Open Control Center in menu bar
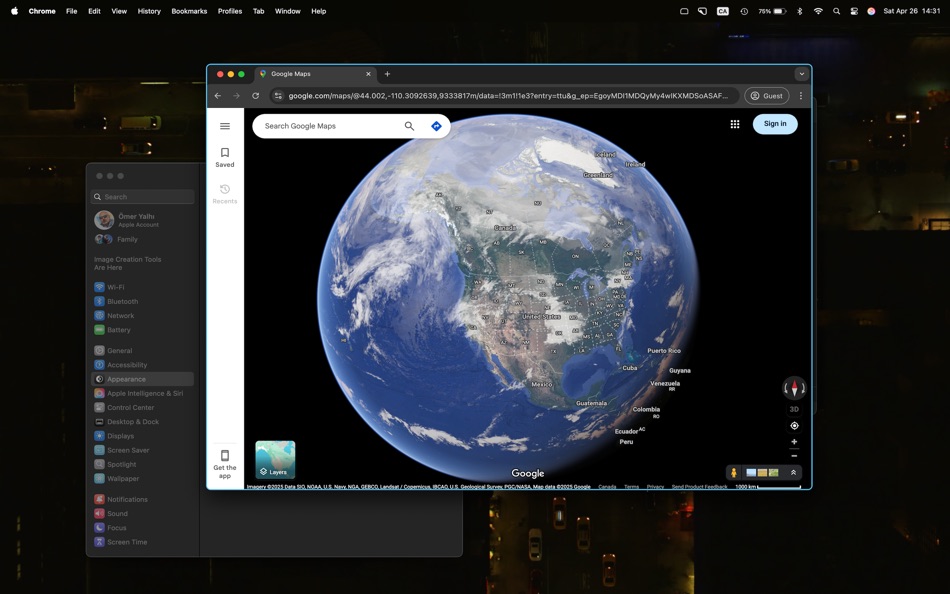This screenshot has width=950, height=594. coord(854,11)
